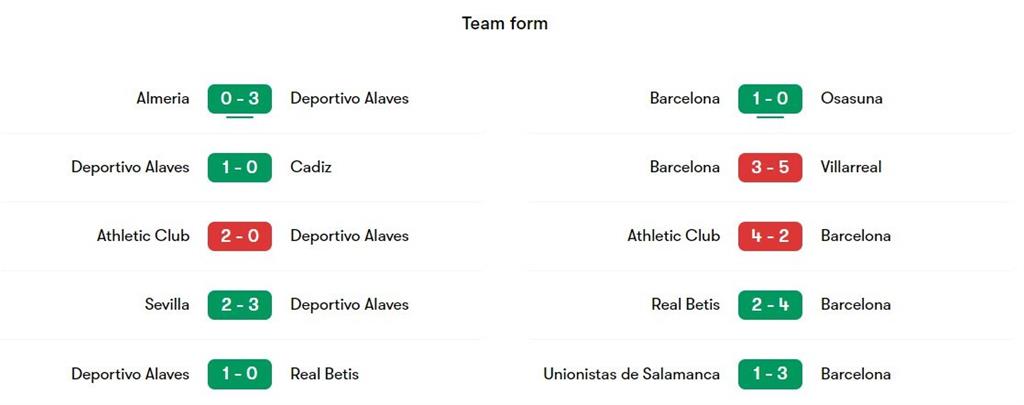This screenshot has width=1024, height=405.
Task: Open Unionistas de Salamanca team name
Action: tap(631, 374)
